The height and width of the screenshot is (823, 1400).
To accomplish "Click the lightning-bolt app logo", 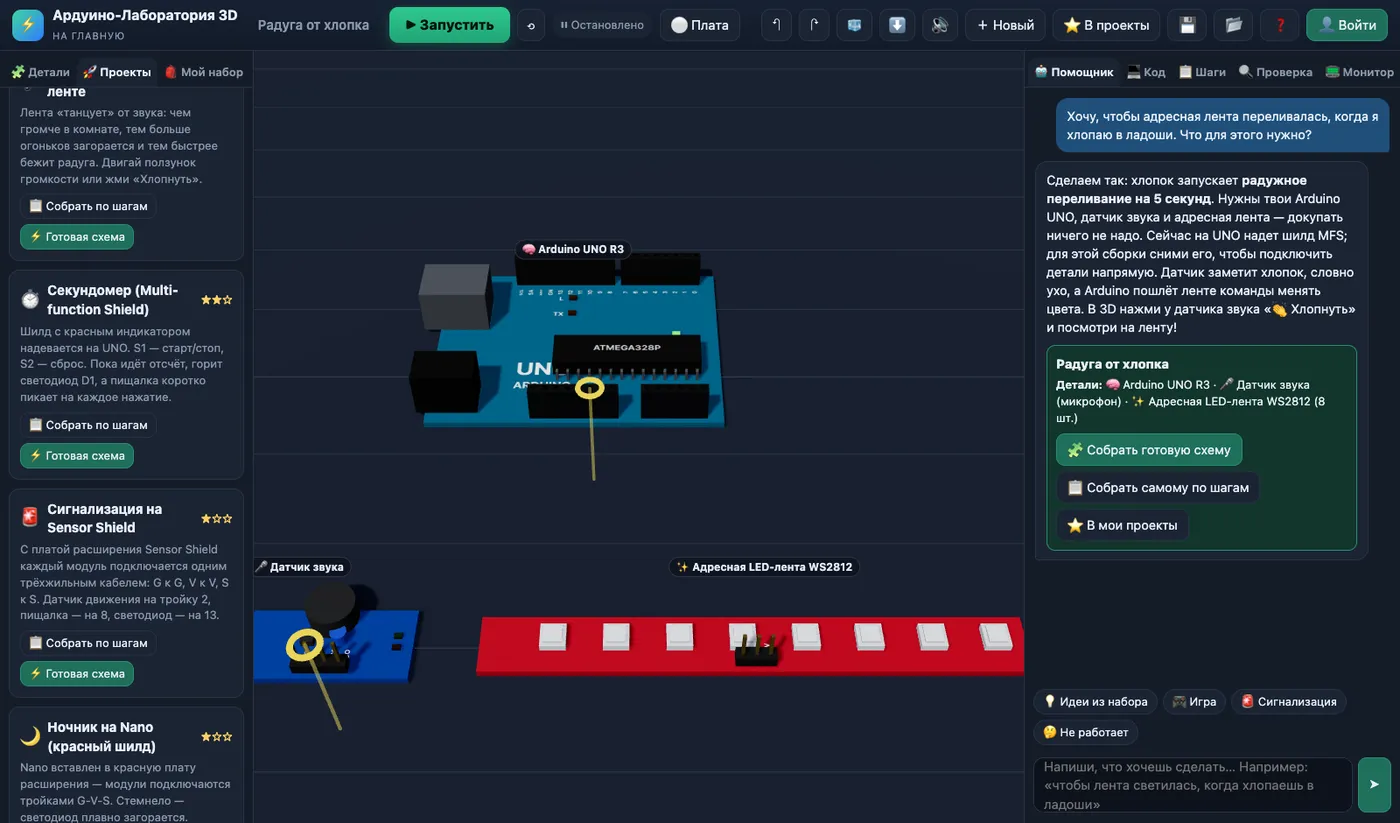I will tap(28, 25).
